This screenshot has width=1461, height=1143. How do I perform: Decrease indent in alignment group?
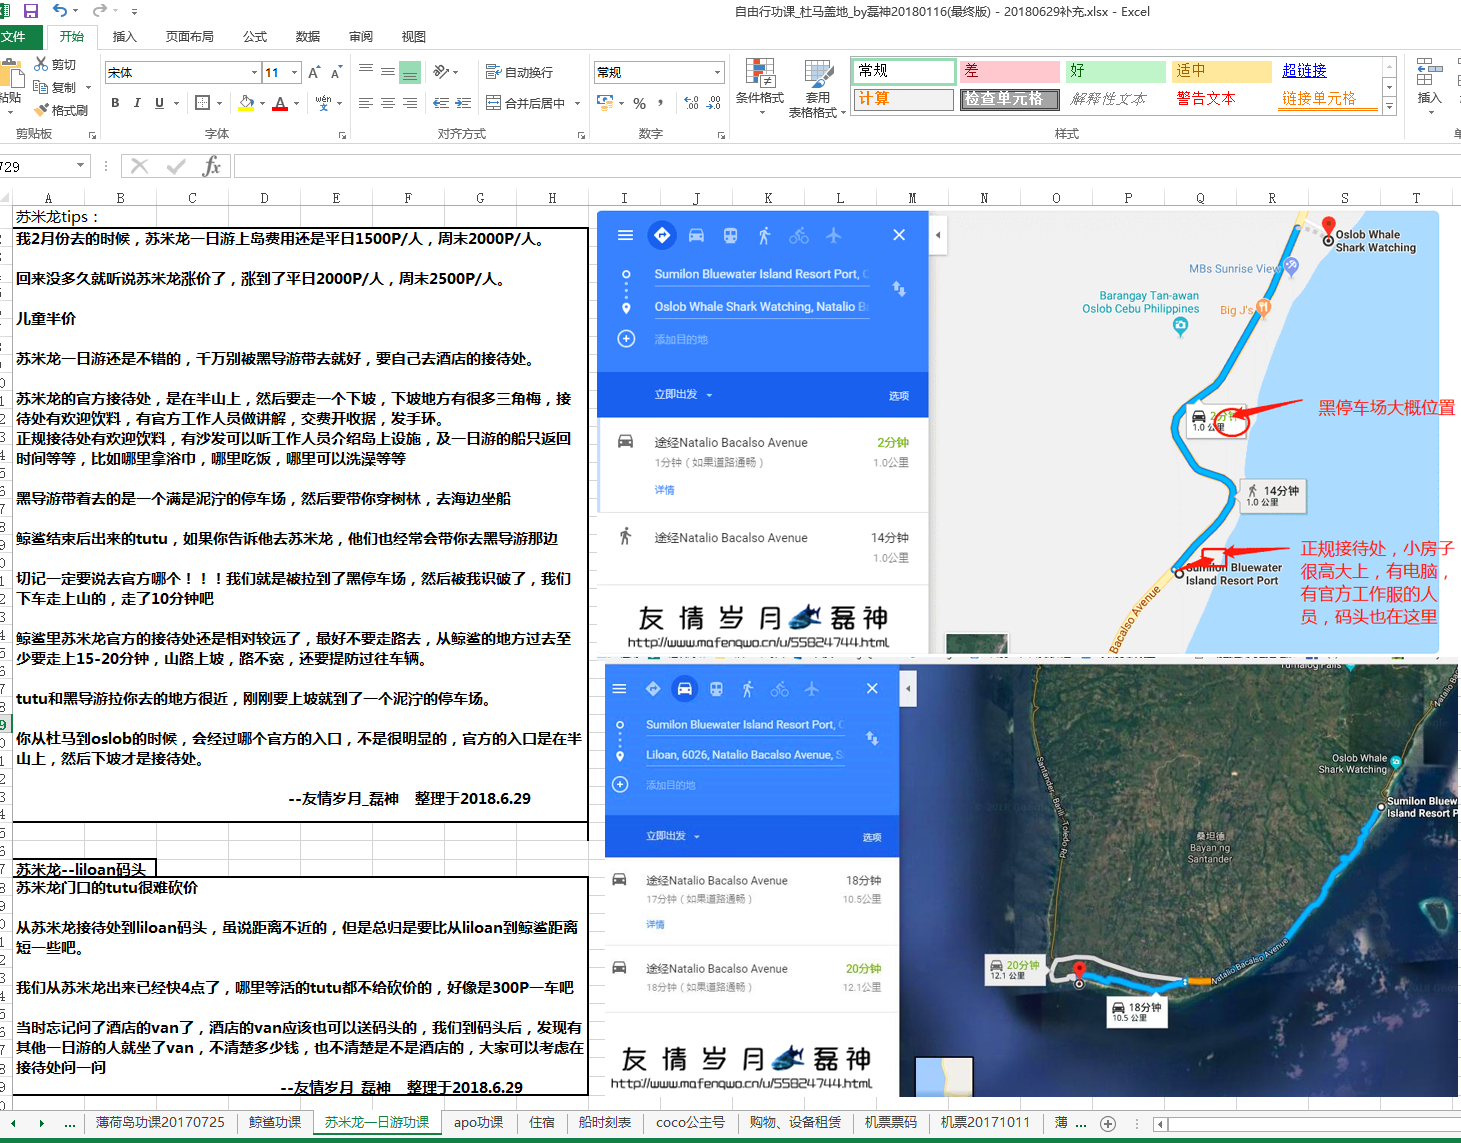tap(441, 103)
